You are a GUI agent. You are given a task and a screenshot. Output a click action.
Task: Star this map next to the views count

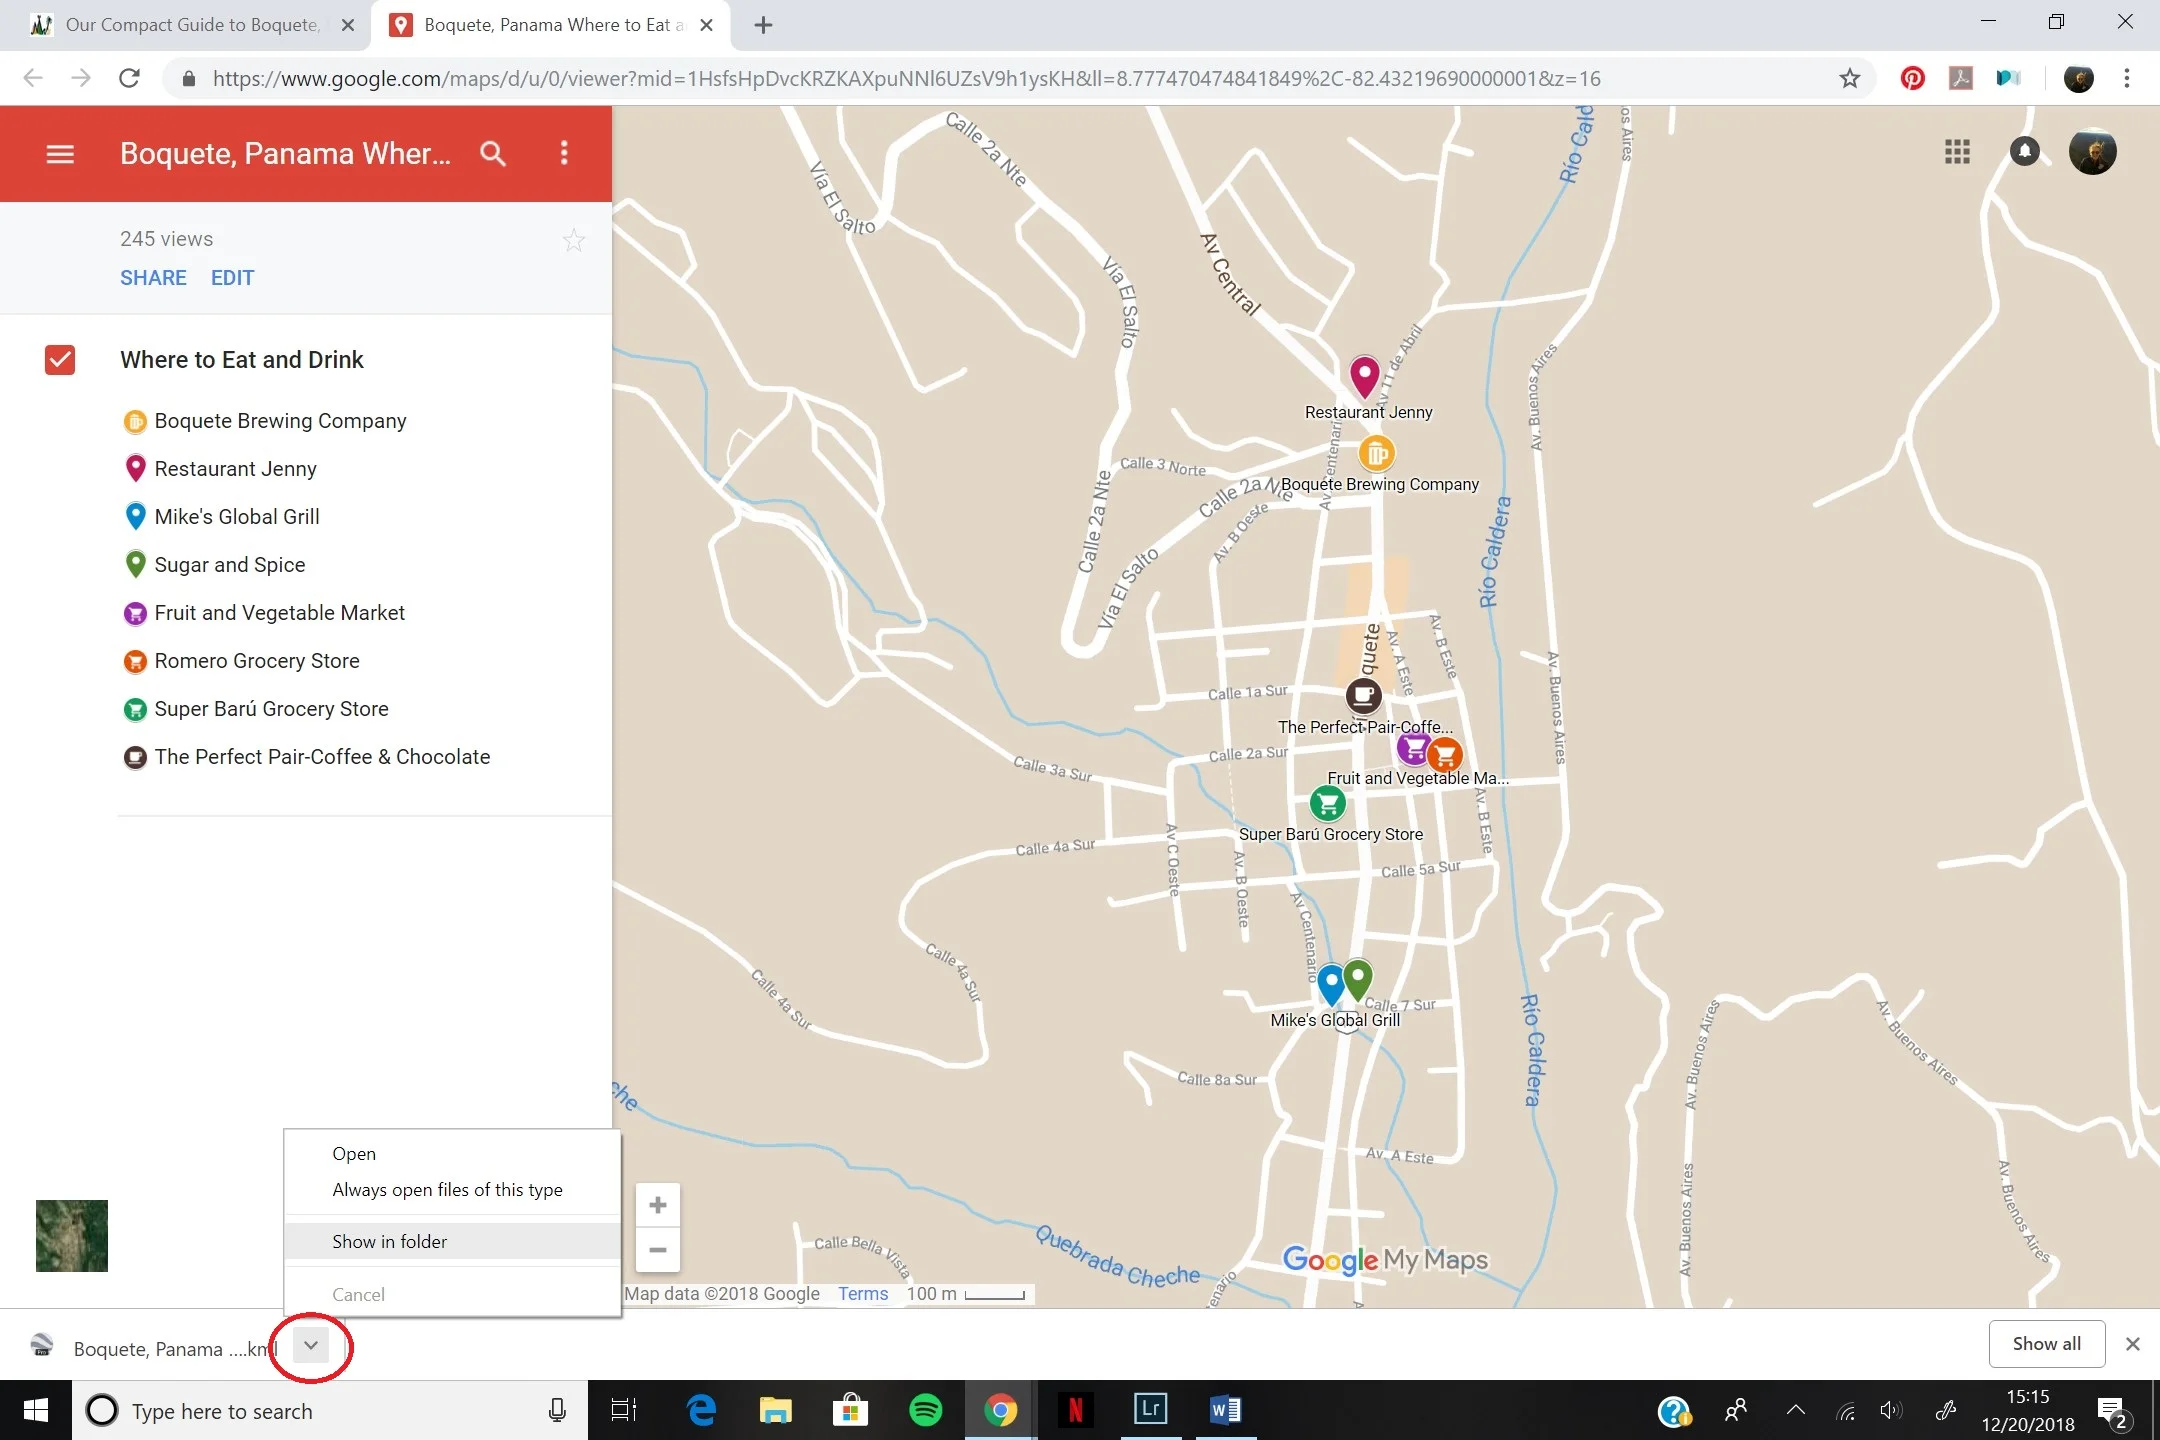pyautogui.click(x=573, y=240)
